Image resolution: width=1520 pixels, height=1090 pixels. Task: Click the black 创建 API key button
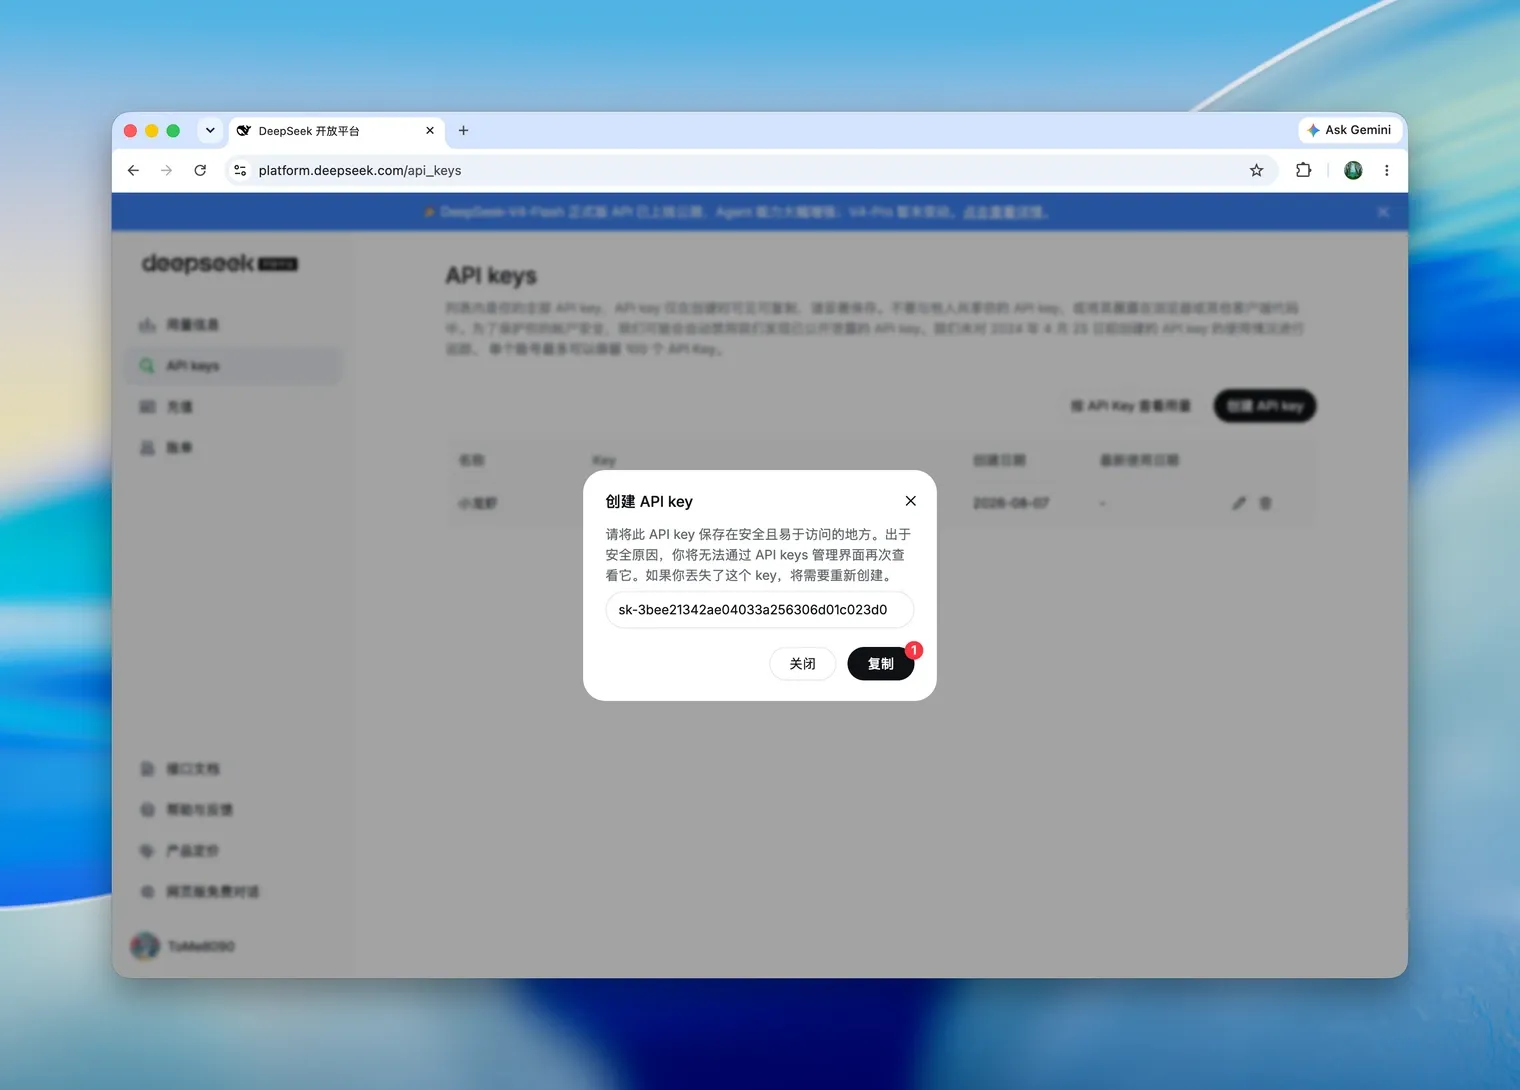[x=1265, y=406]
